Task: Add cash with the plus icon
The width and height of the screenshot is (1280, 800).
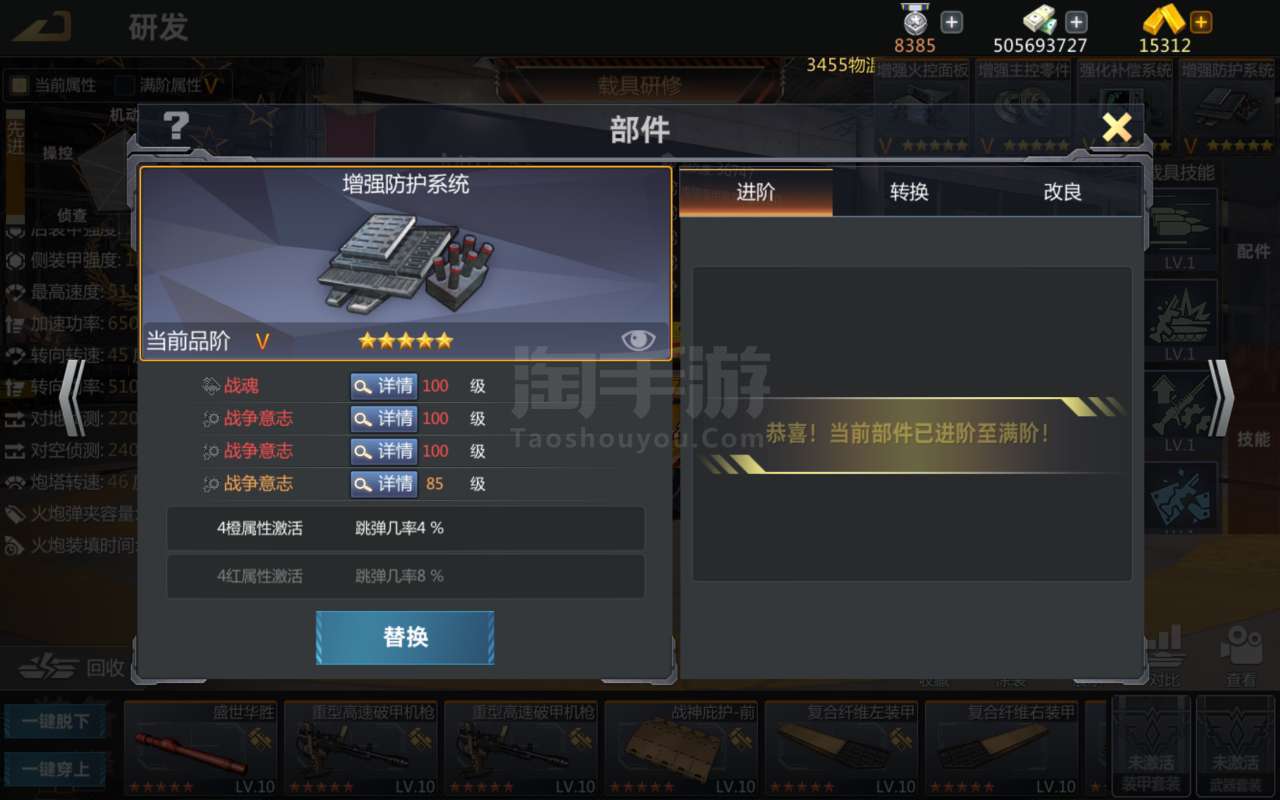Action: pyautogui.click(x=1076, y=21)
